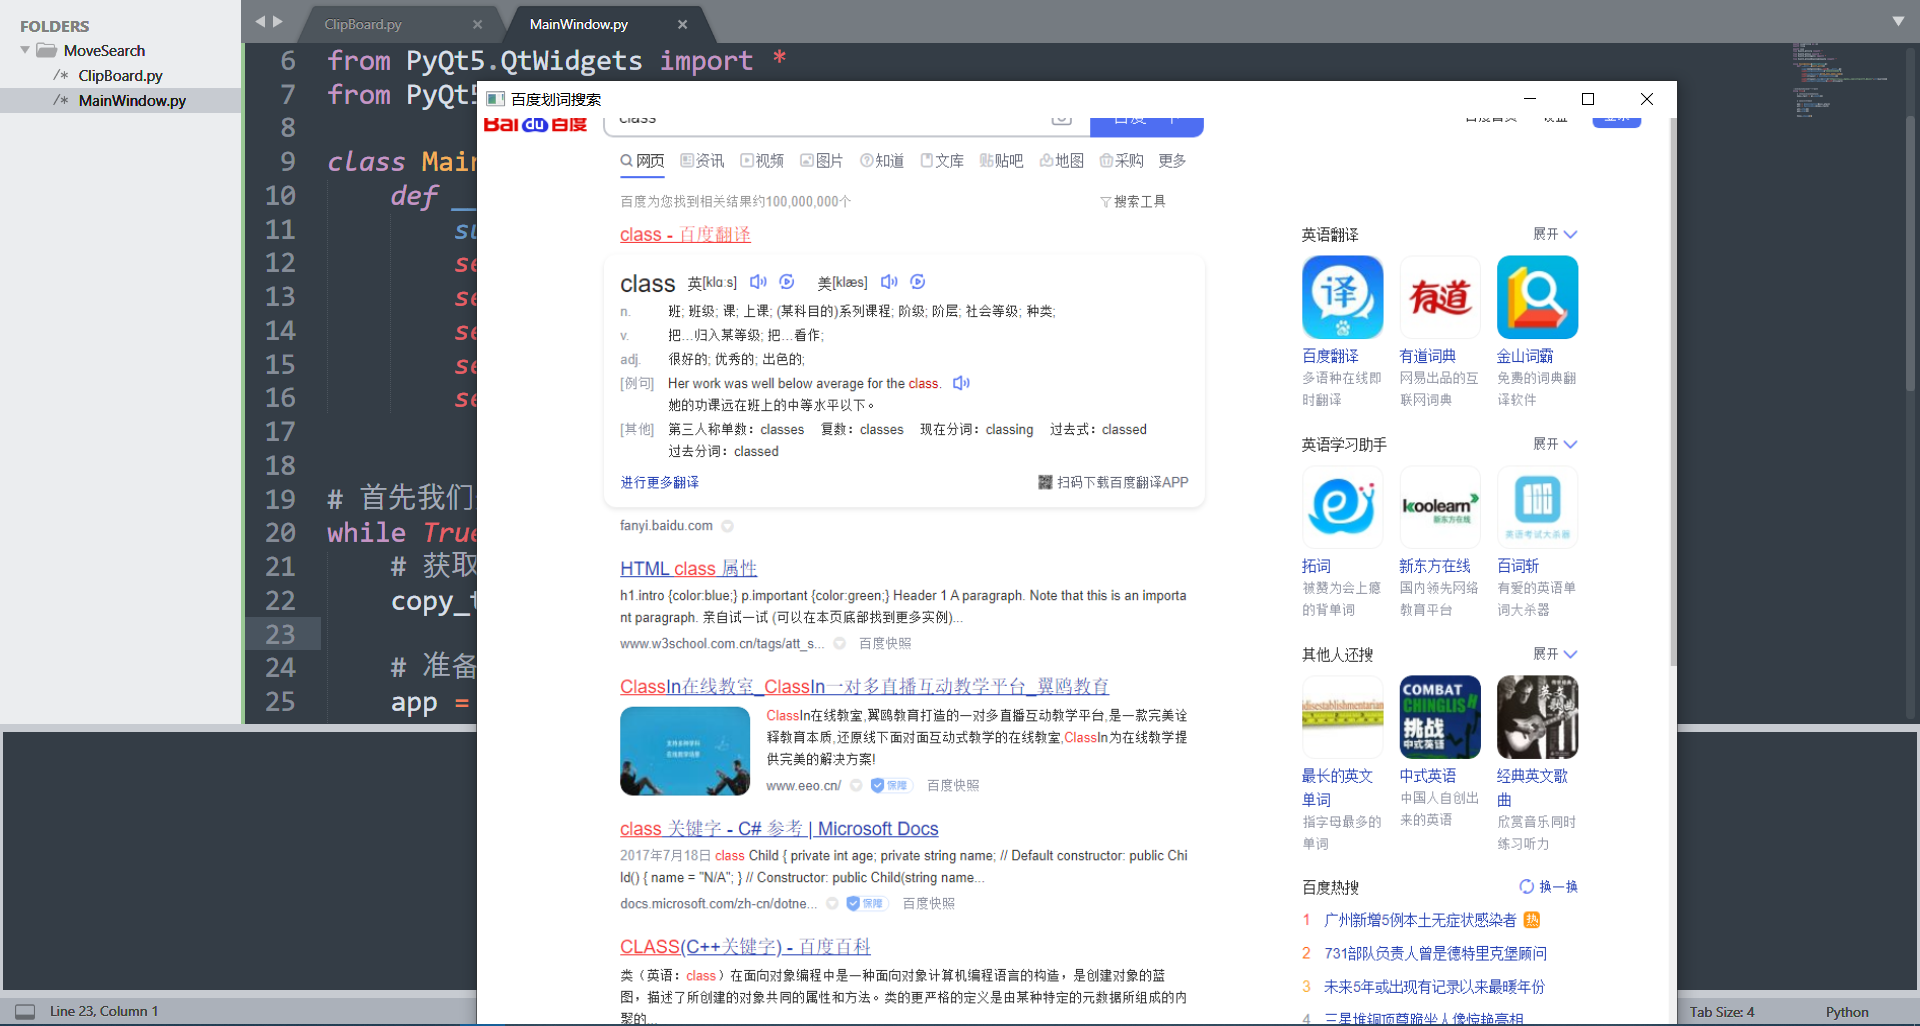Click repeat pronunciation icon after UK speaker
1920x1026 pixels.
point(787,282)
